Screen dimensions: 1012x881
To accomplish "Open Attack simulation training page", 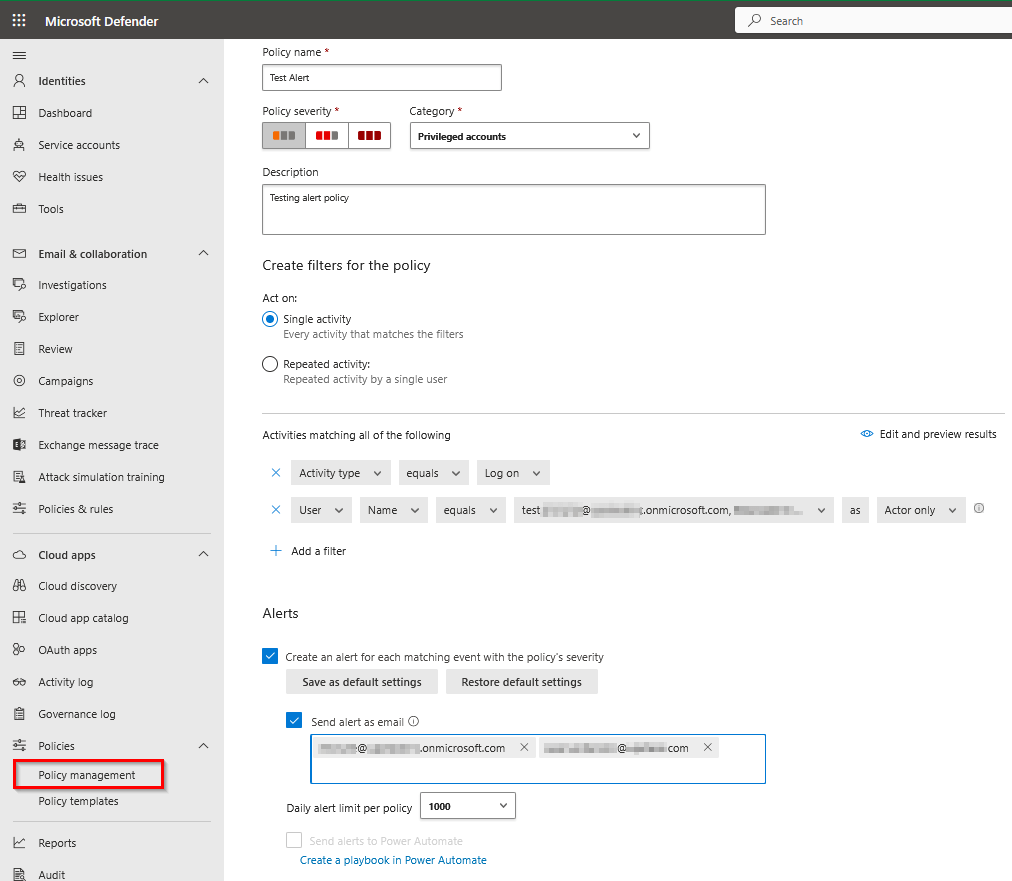I will (x=101, y=477).
